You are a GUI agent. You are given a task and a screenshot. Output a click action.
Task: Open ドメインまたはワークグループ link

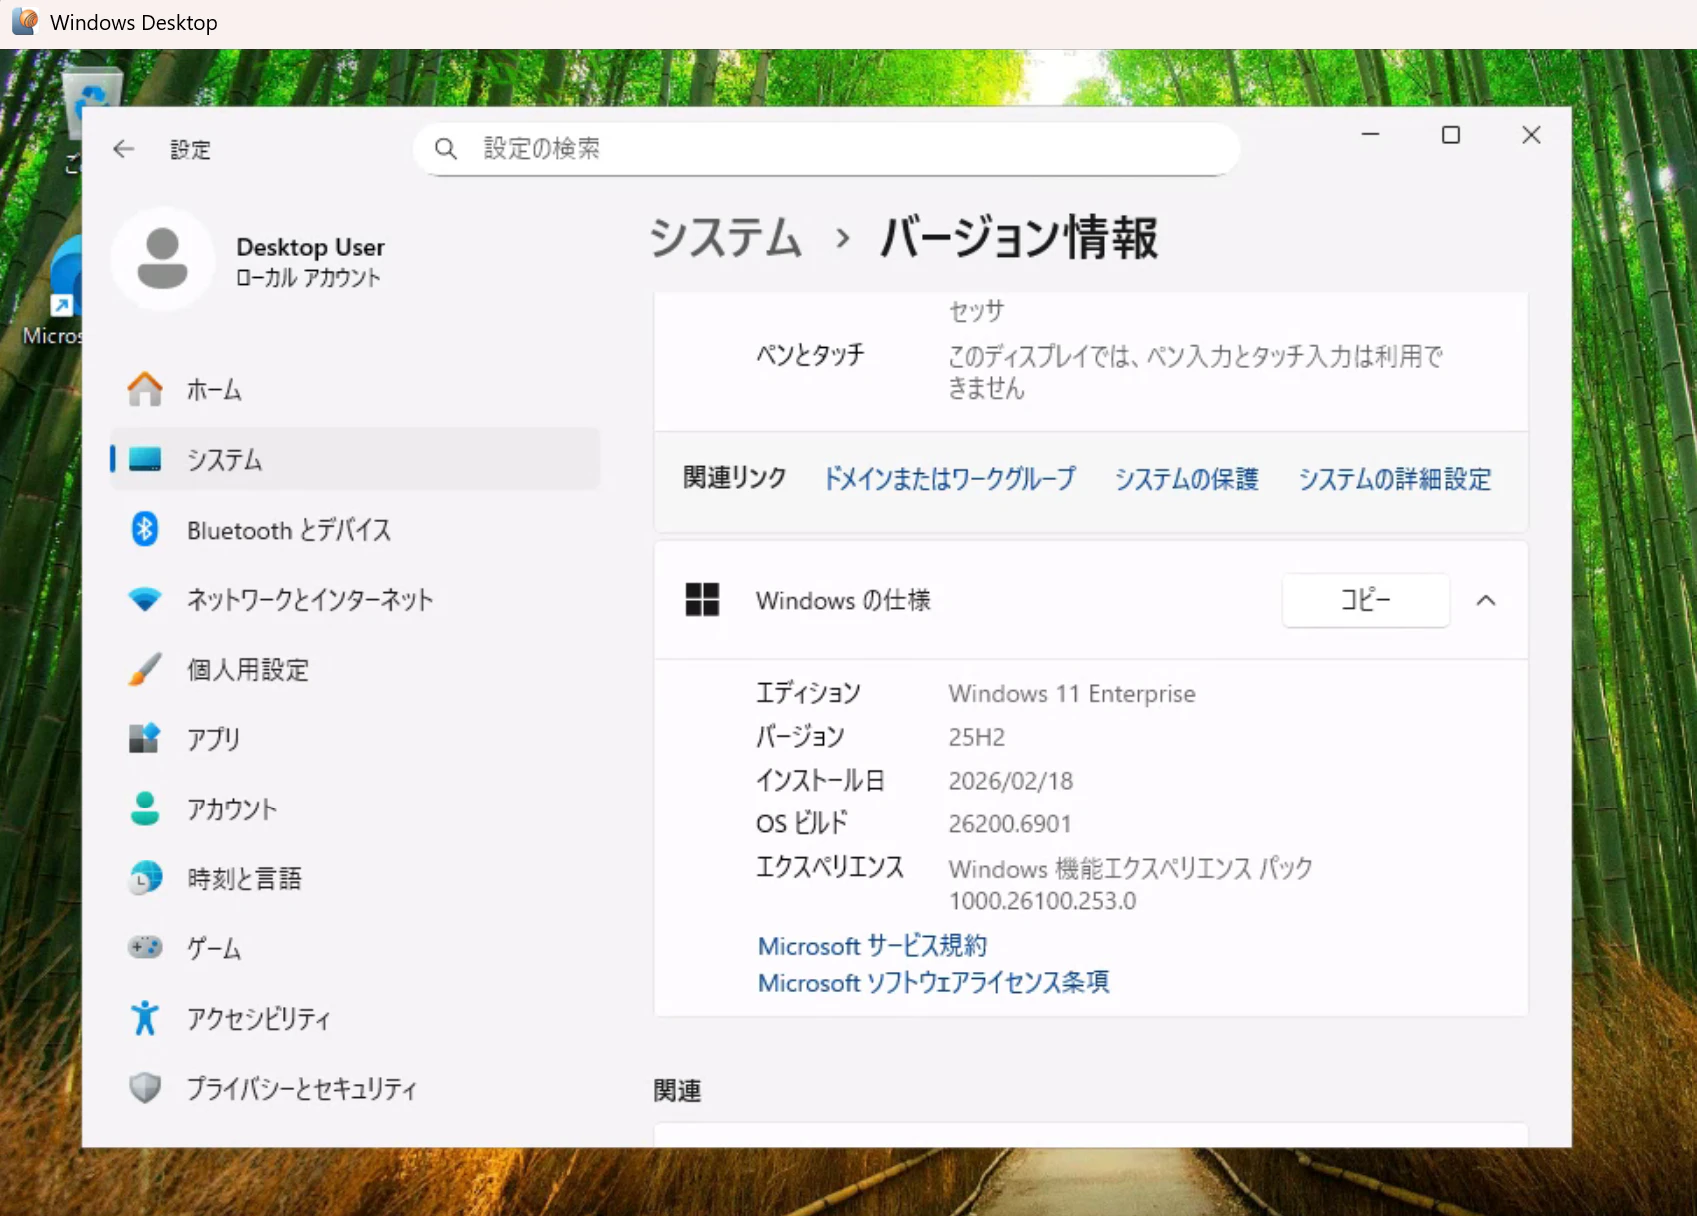pyautogui.click(x=950, y=479)
